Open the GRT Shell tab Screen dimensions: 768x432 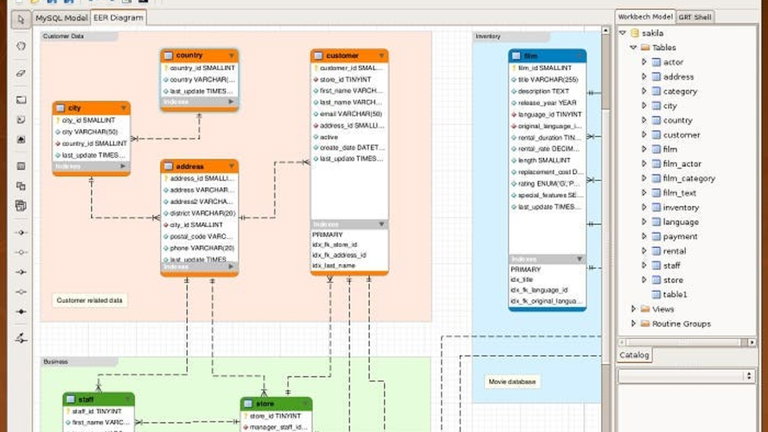pos(695,17)
